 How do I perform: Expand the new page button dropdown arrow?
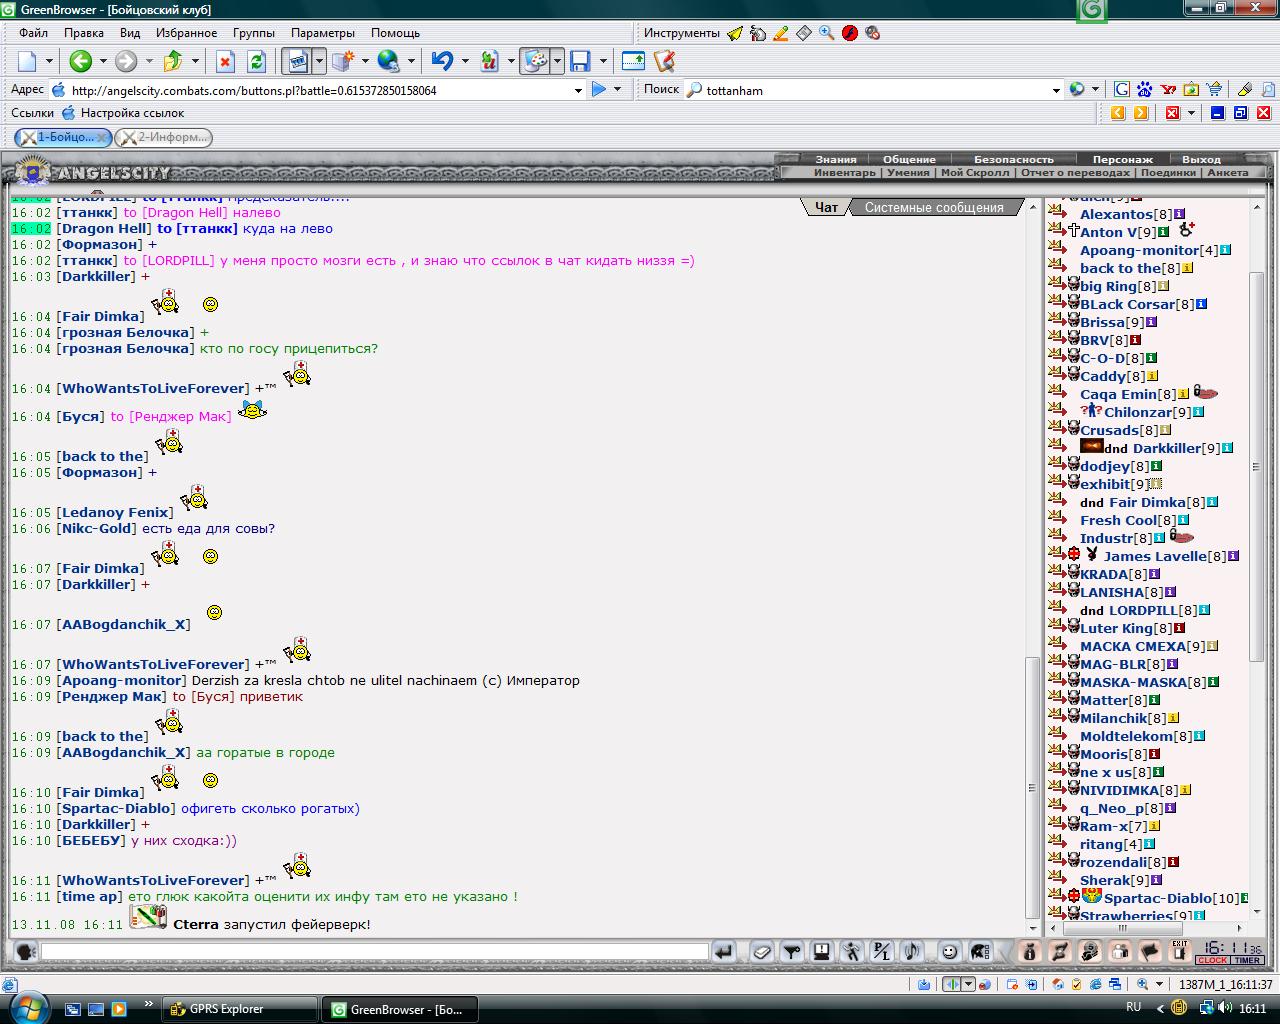(49, 61)
